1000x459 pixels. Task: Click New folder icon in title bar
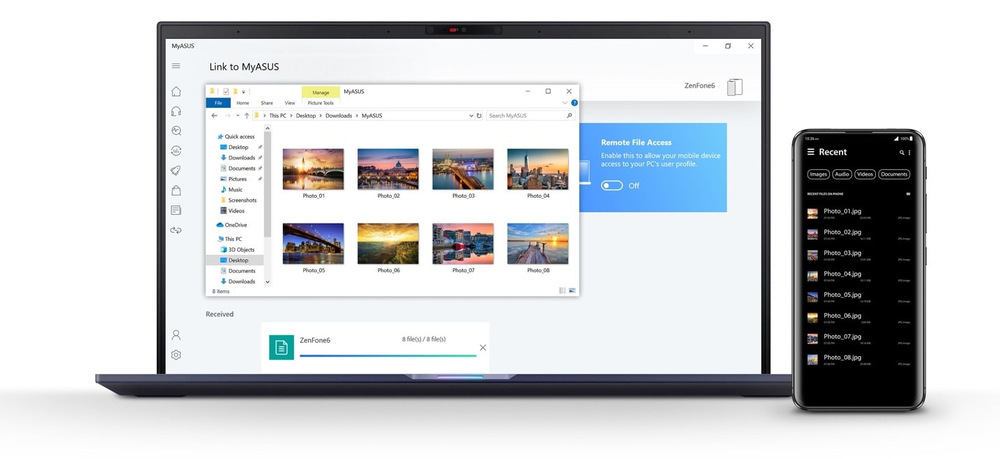point(235,91)
